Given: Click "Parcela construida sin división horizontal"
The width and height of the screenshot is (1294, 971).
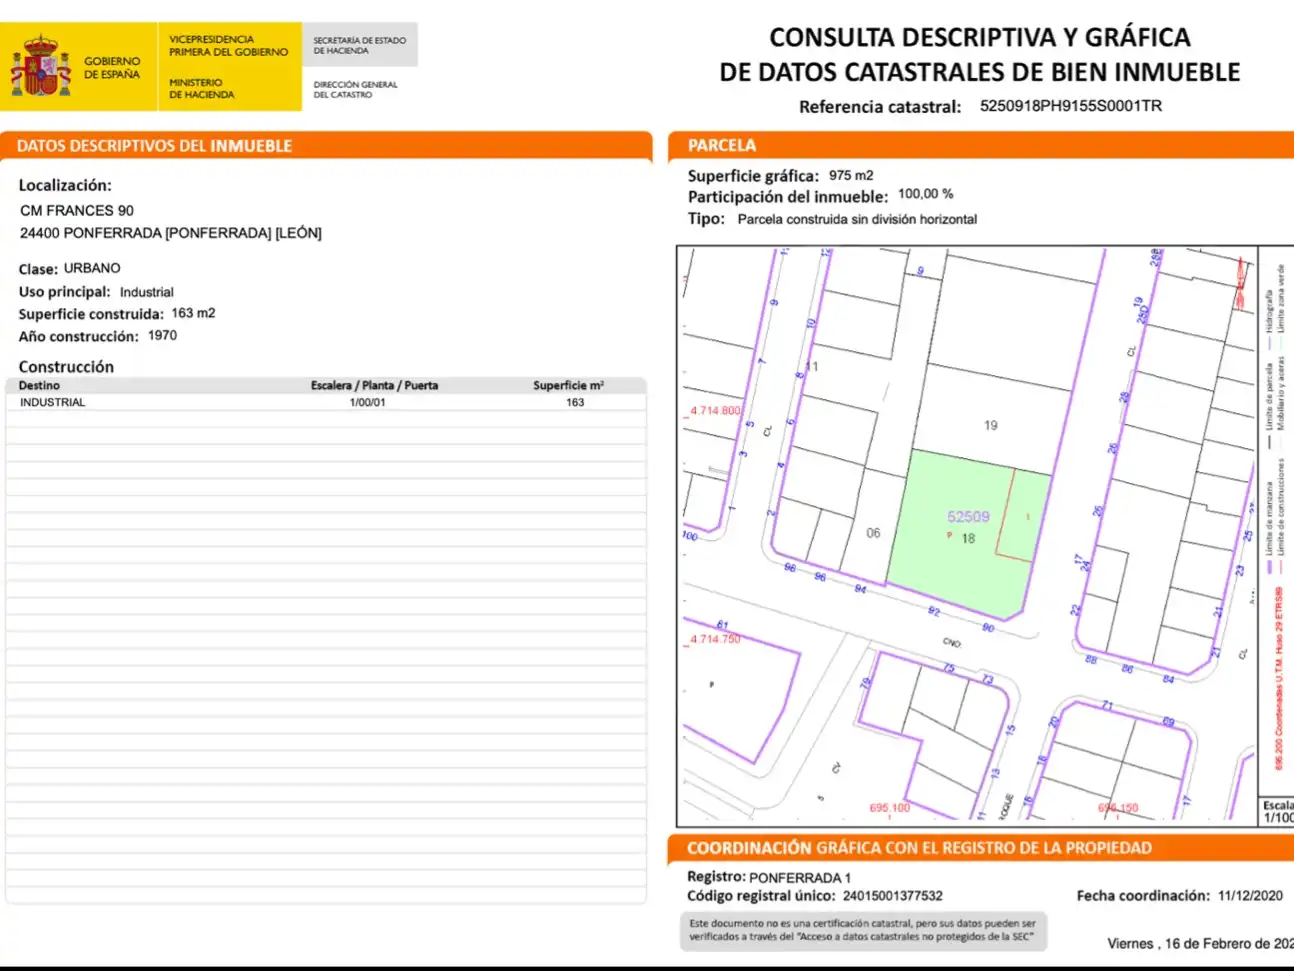Looking at the screenshot, I should (x=857, y=219).
